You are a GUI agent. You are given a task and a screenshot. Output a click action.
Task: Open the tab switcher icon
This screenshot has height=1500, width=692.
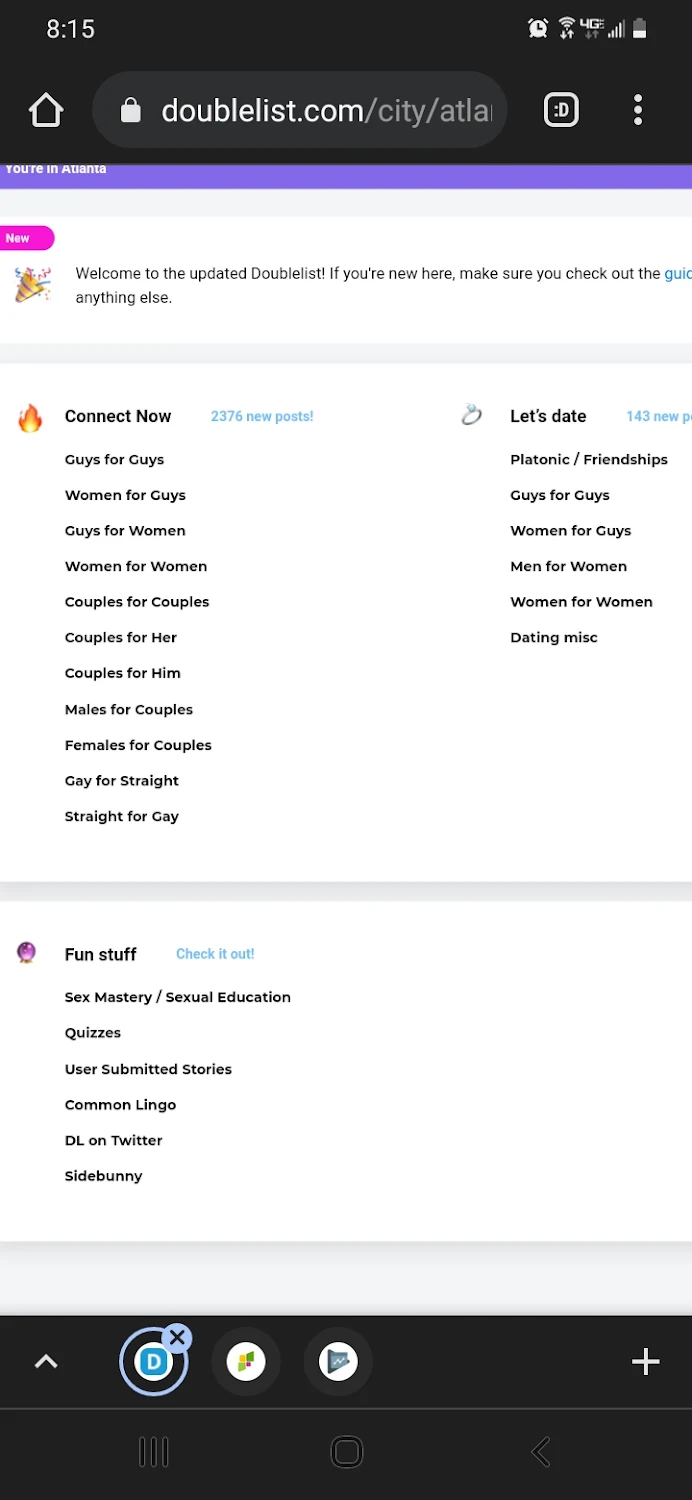tap(561, 110)
